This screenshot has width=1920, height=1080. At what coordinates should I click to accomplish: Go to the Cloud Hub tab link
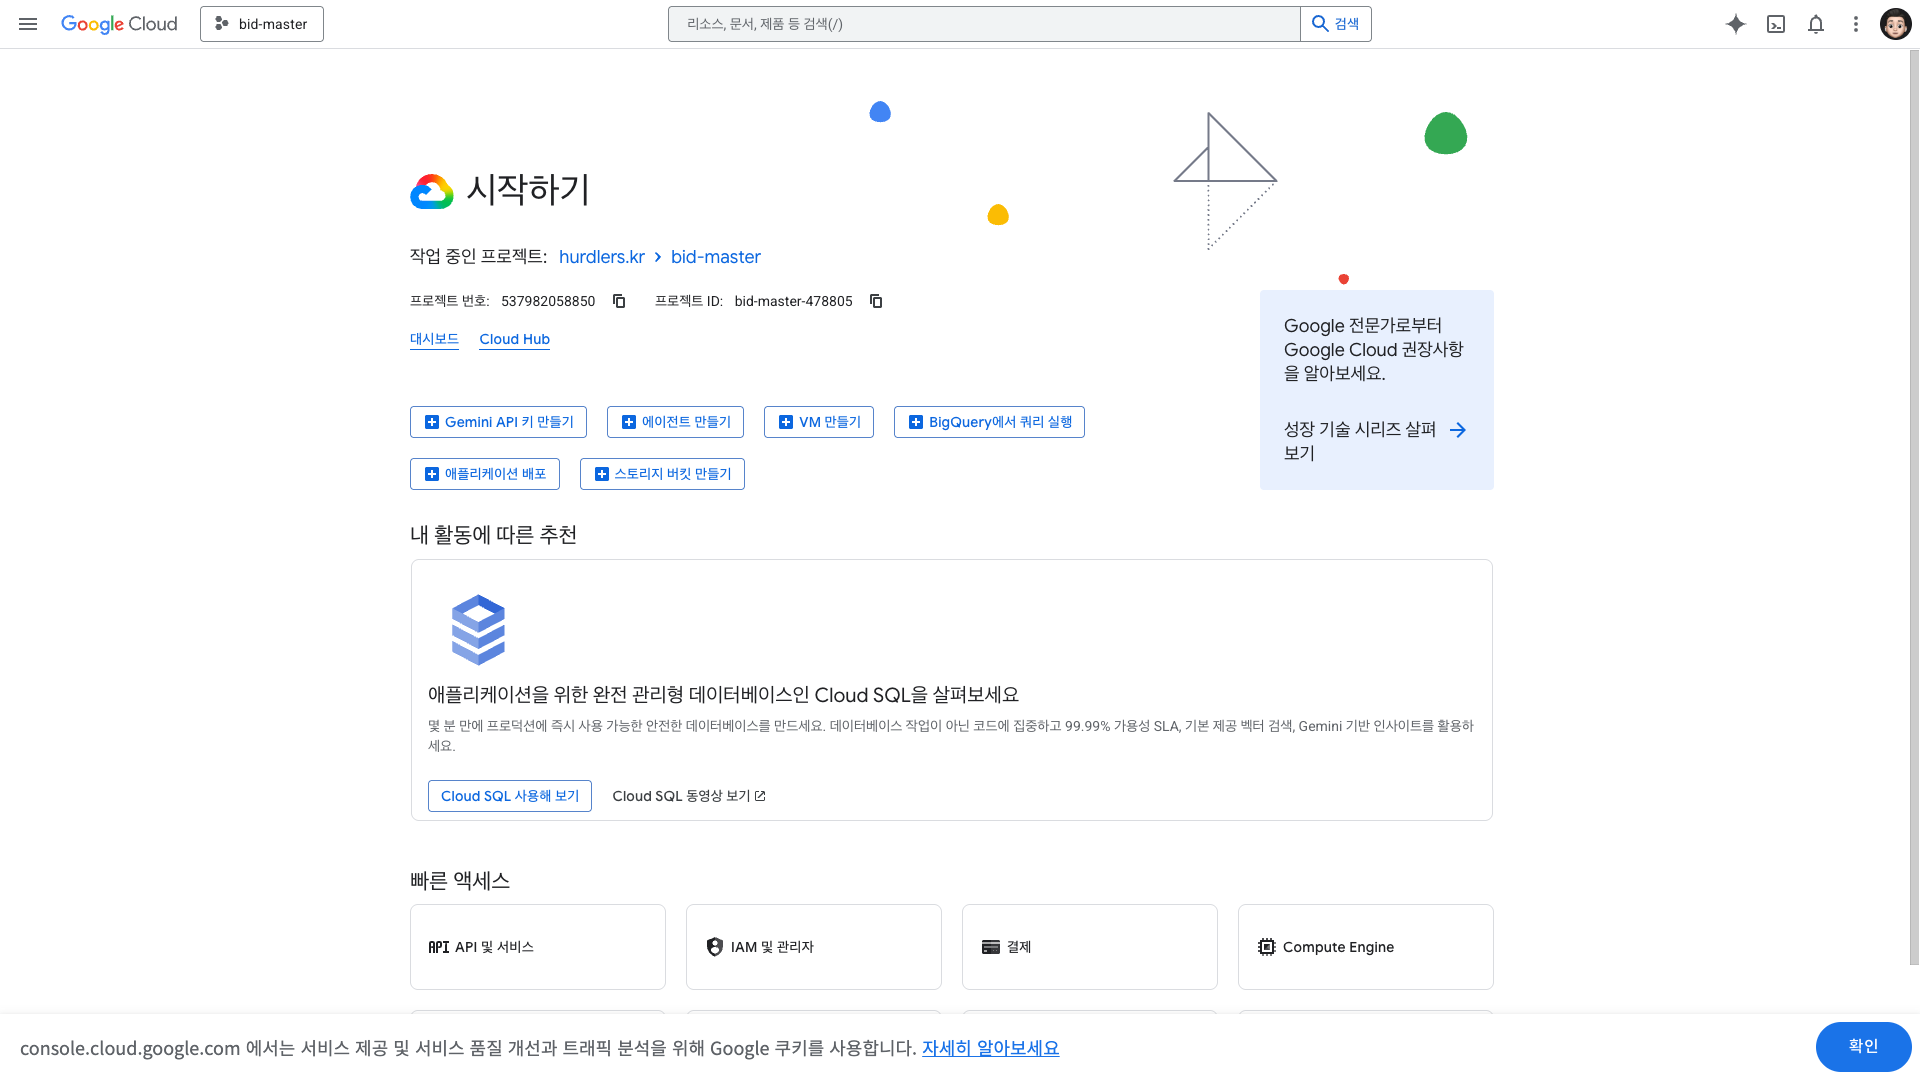pos(515,339)
